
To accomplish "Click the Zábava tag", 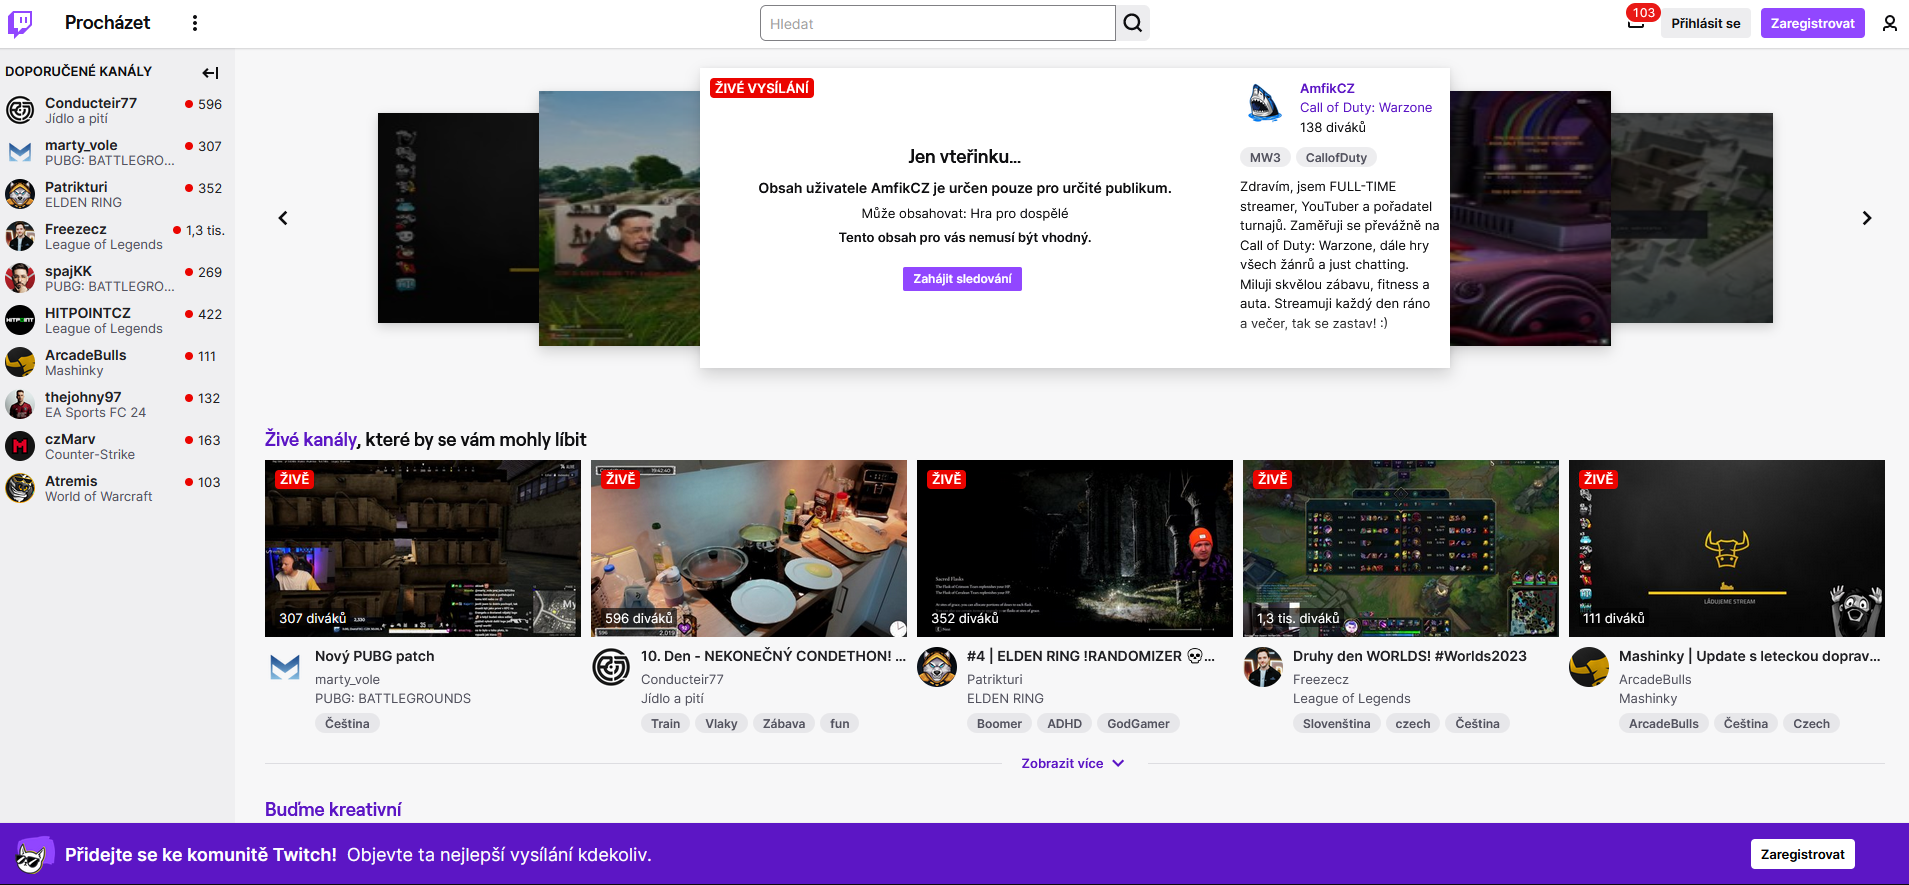I will click(784, 723).
